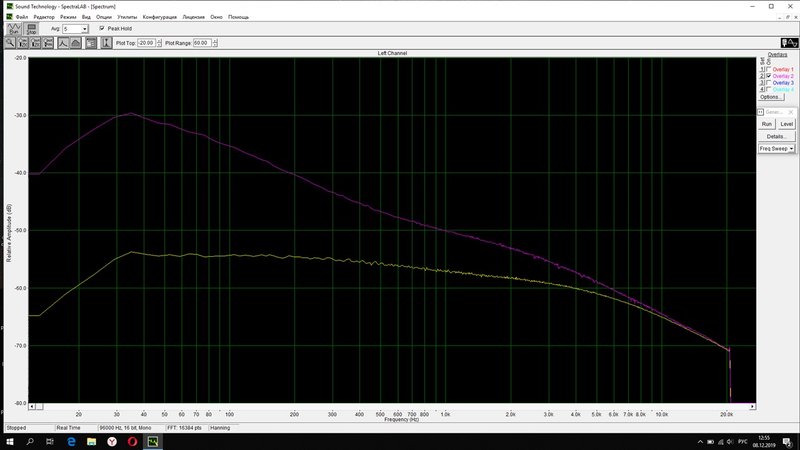Screen dimensions: 800x450
Task: Click the Run analyzer toolbar icon
Action: coord(14,29)
